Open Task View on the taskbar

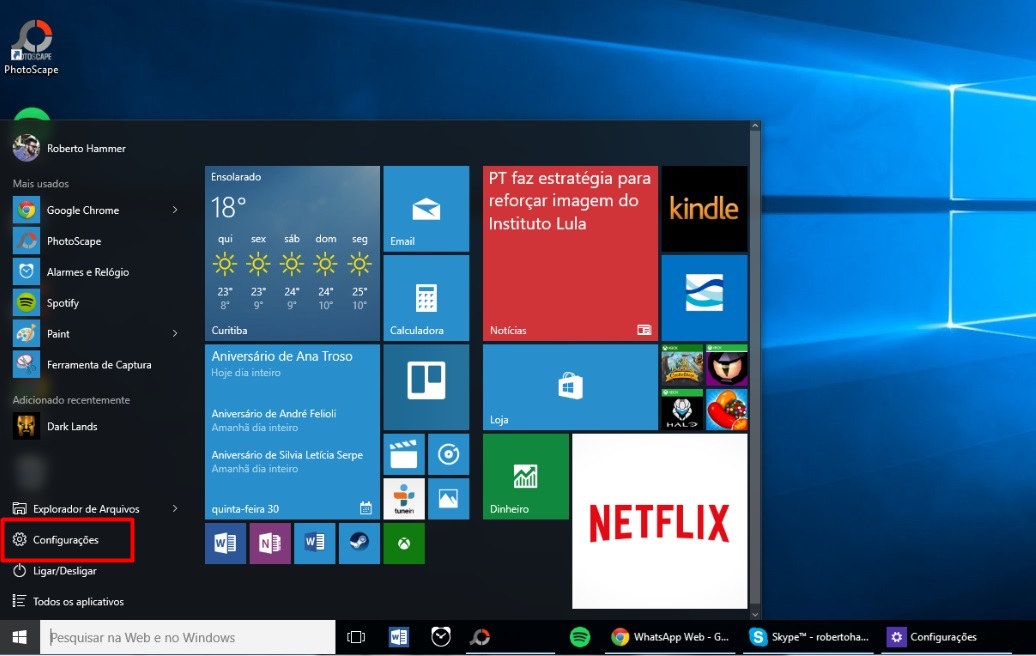coord(356,638)
